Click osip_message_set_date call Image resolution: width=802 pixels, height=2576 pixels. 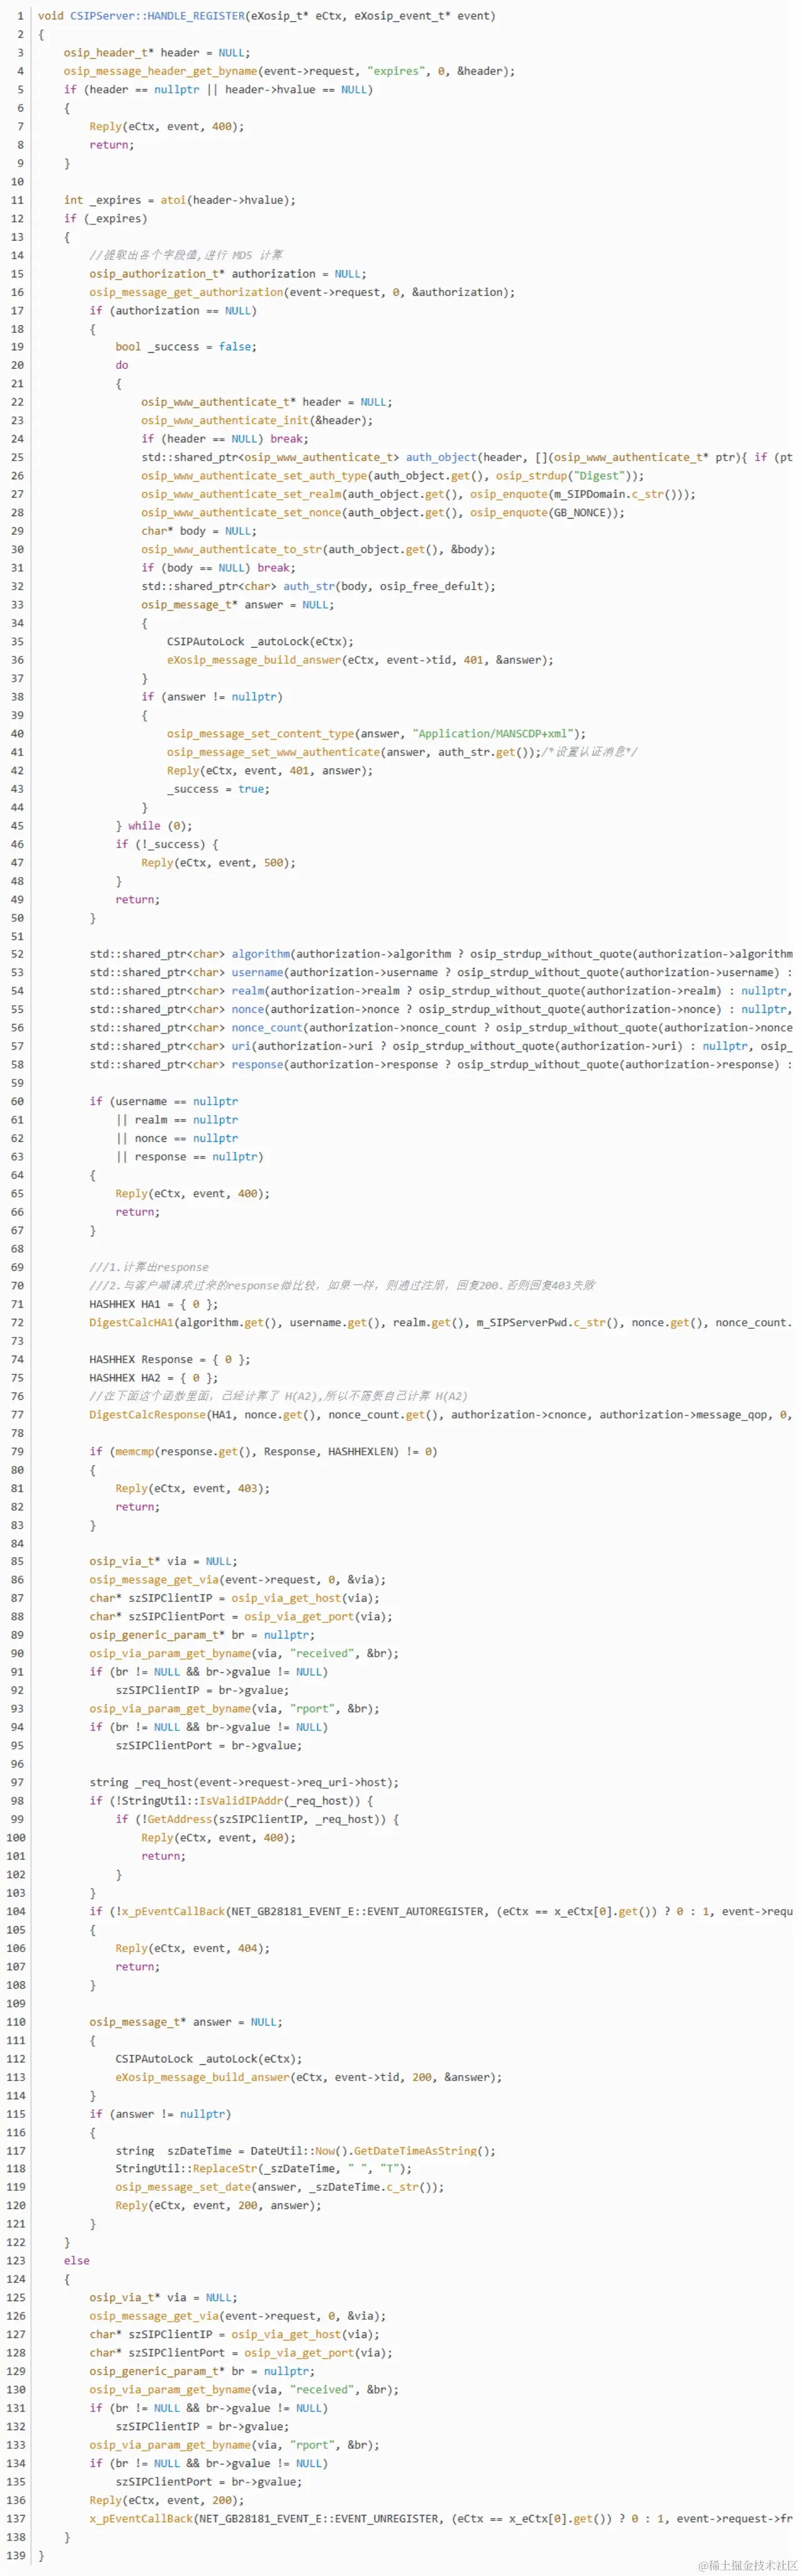coord(183,2187)
